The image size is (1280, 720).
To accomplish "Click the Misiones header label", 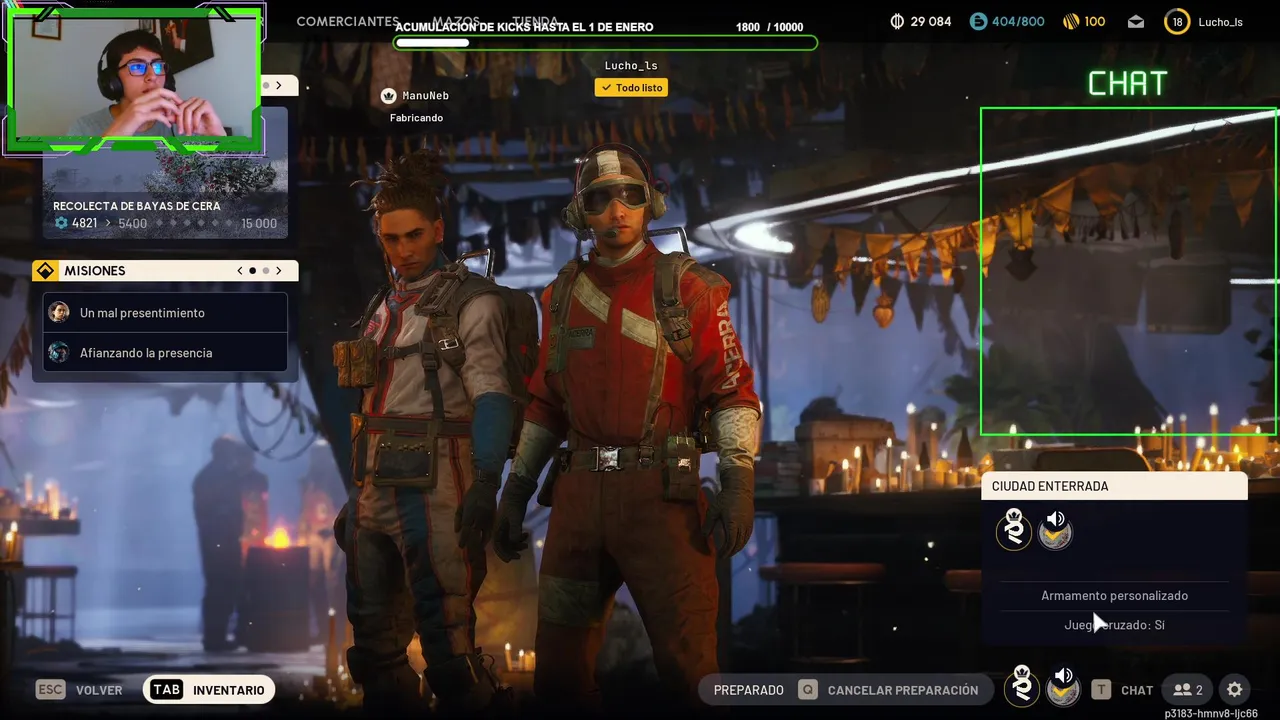I will (95, 271).
